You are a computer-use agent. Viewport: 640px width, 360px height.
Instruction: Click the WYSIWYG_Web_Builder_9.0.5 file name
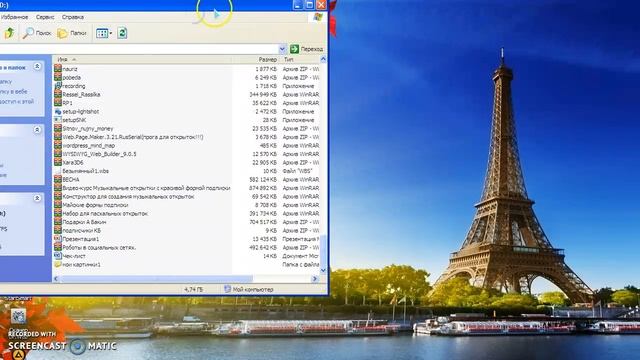[x=99, y=154]
